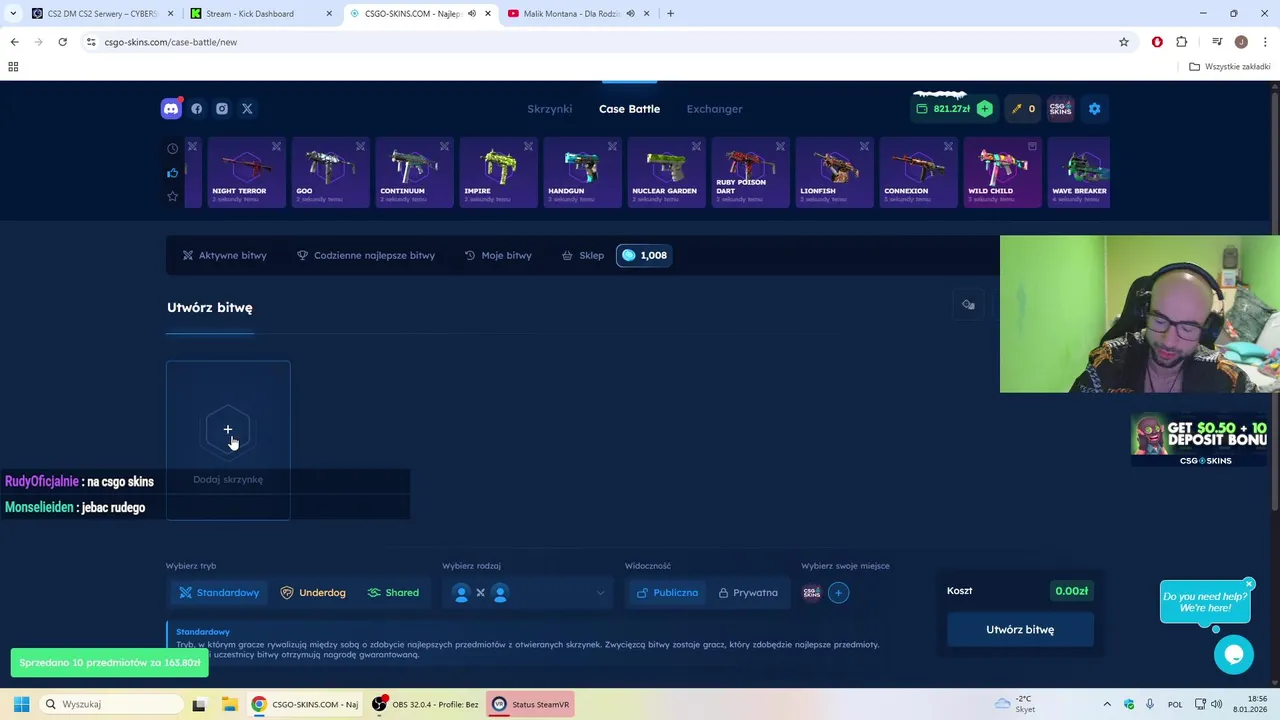Switch to Malik Montana browser tab

578,14
